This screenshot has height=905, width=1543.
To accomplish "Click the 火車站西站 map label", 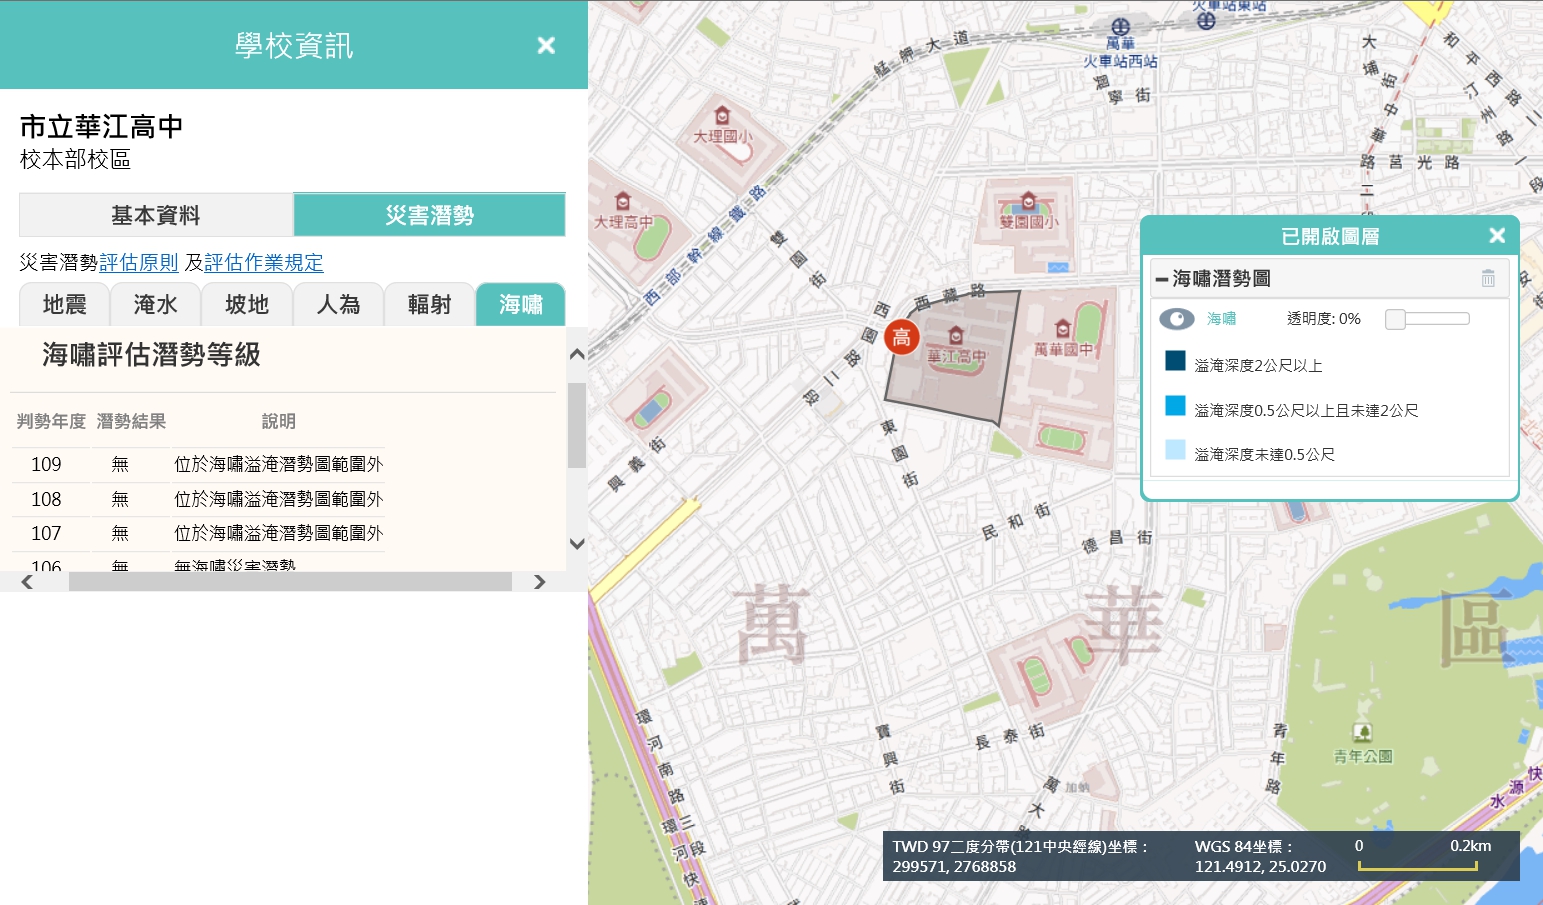I will pyautogui.click(x=1120, y=61).
